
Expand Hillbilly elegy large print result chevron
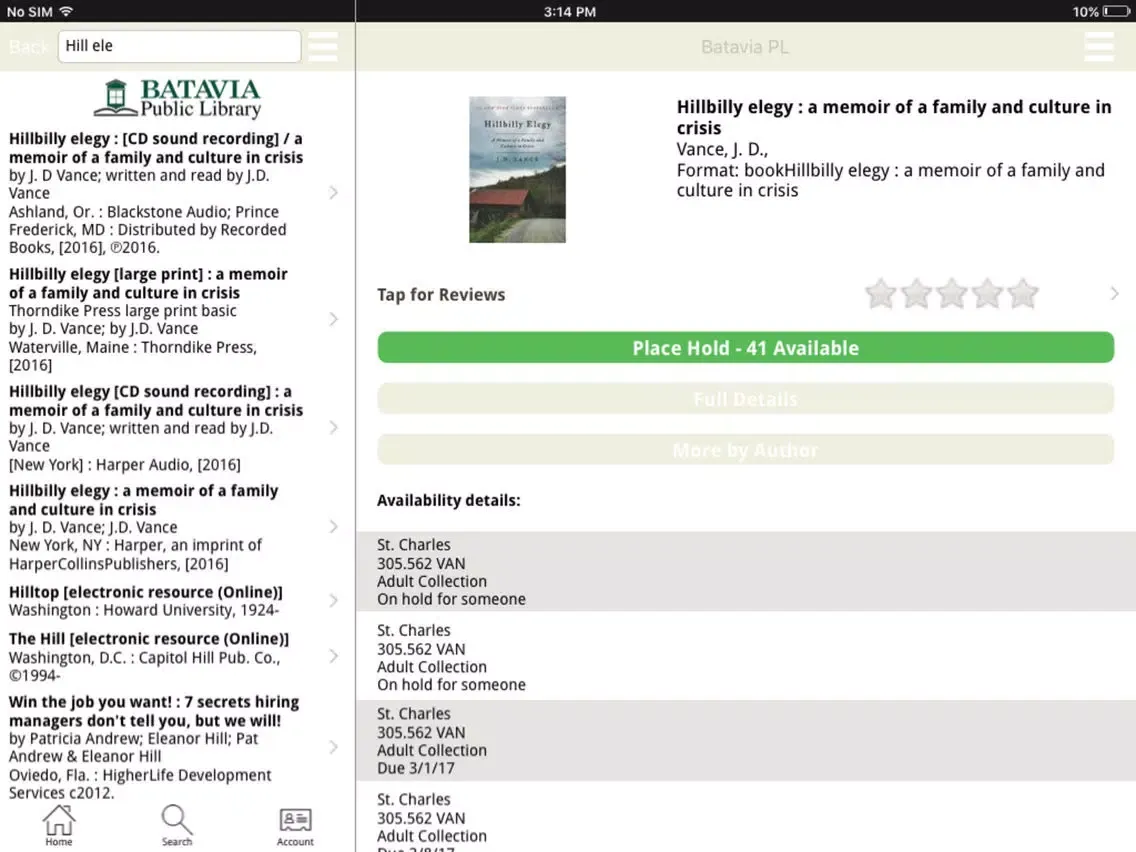333,320
